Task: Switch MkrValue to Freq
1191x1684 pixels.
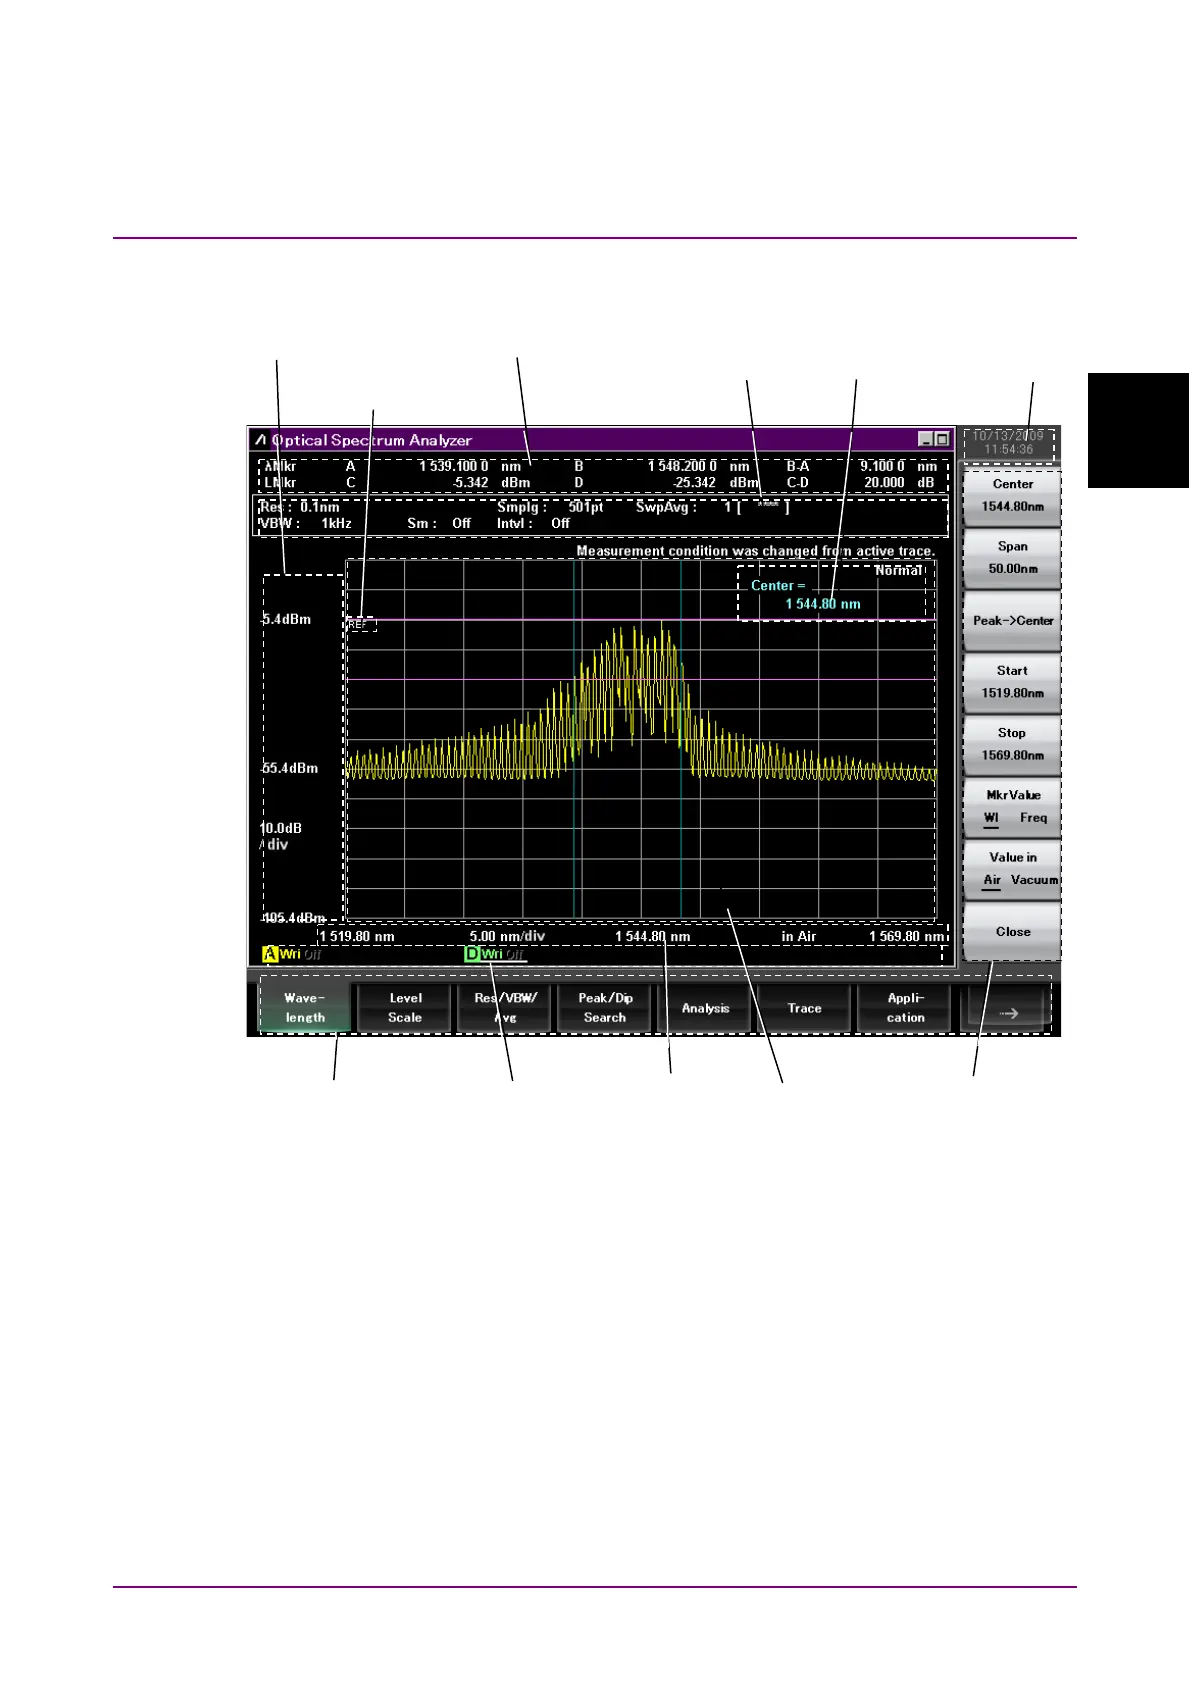Action: (x=1033, y=818)
